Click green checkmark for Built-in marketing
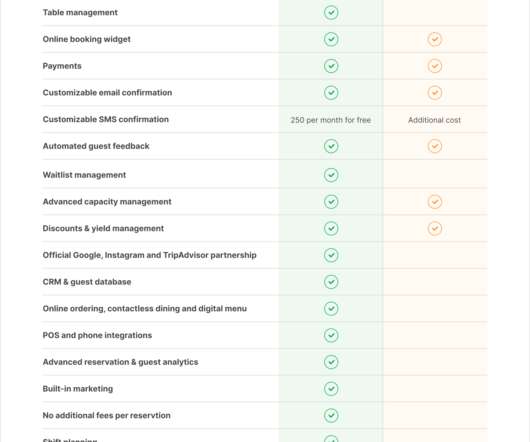The height and width of the screenshot is (442, 530). coord(331,389)
